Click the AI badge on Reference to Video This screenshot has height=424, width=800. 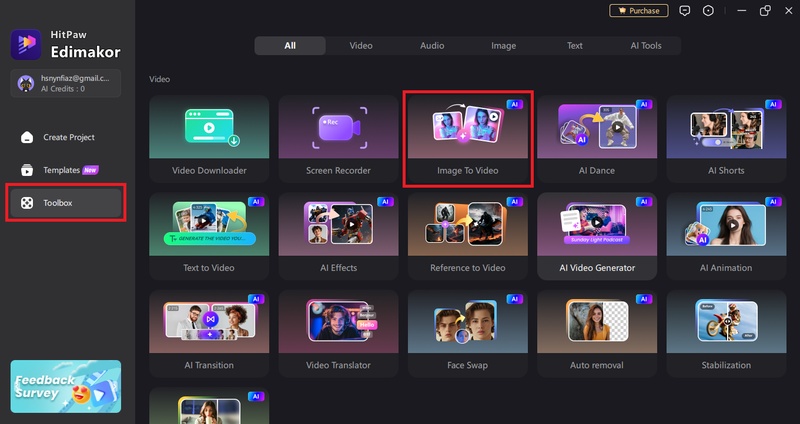click(x=514, y=202)
